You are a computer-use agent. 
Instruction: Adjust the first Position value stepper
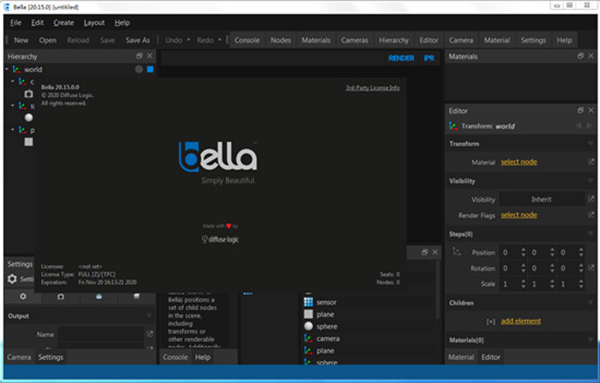(523, 252)
